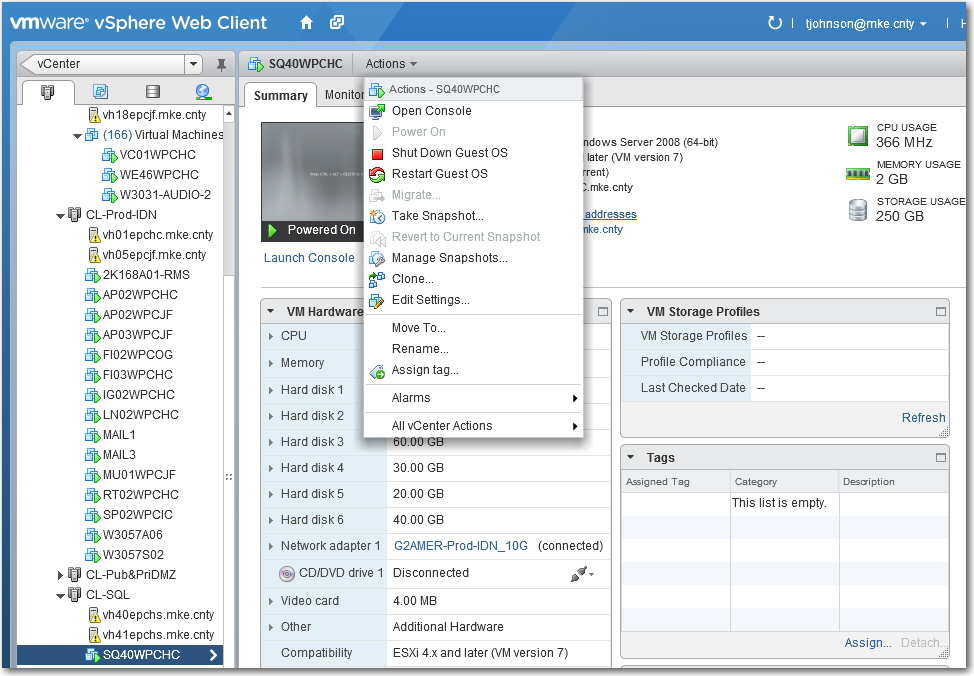Viewport: 974px width, 676px height.
Task: Expand the Hard disk 4 row
Action: coord(271,468)
